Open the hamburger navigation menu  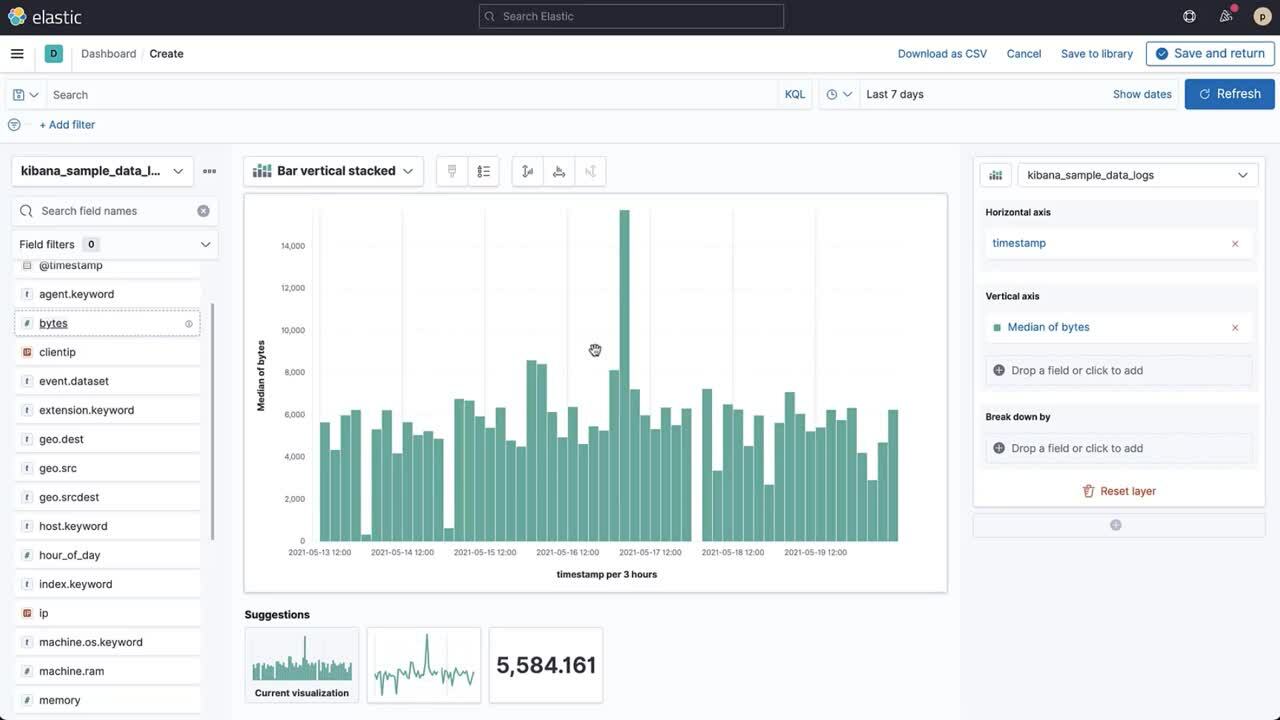[17, 54]
